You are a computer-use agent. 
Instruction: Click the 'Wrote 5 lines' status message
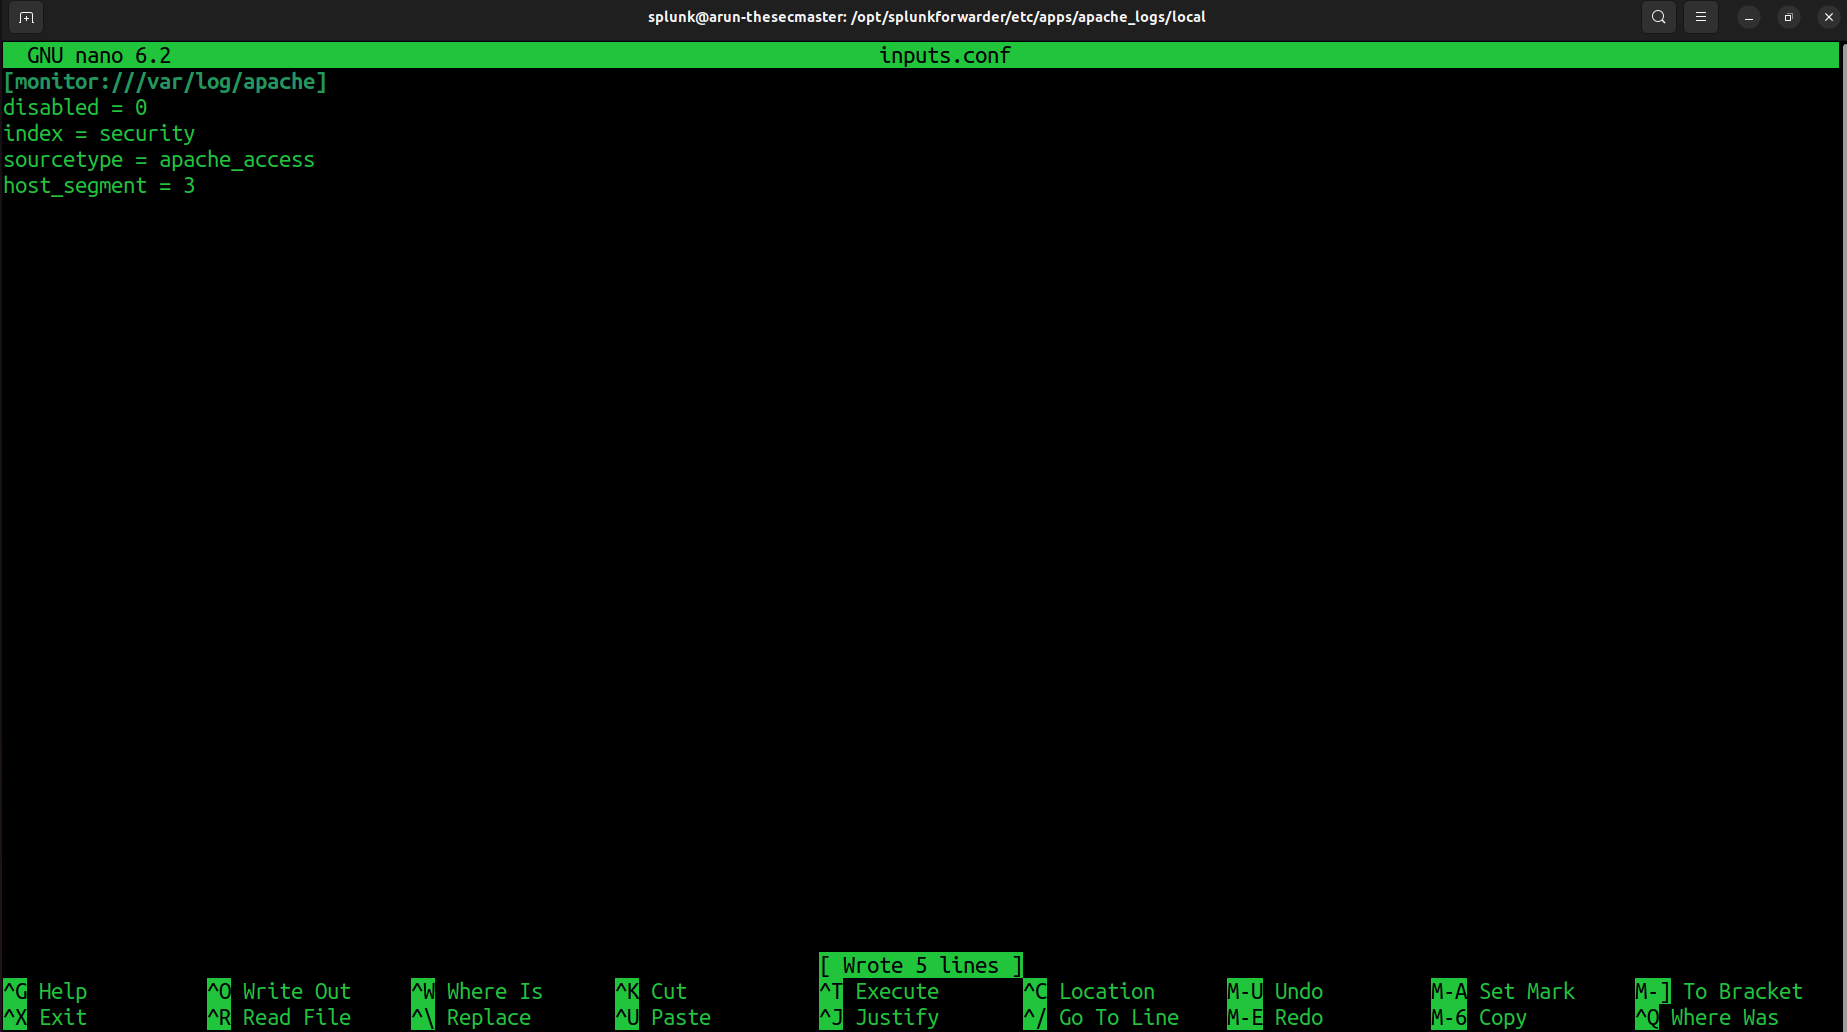(x=921, y=965)
